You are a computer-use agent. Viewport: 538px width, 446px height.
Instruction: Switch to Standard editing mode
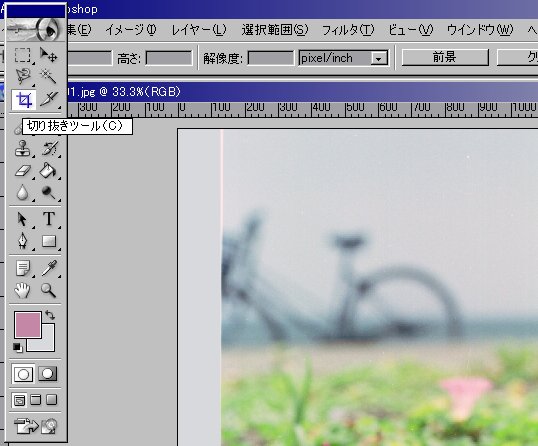pyautogui.click(x=23, y=374)
